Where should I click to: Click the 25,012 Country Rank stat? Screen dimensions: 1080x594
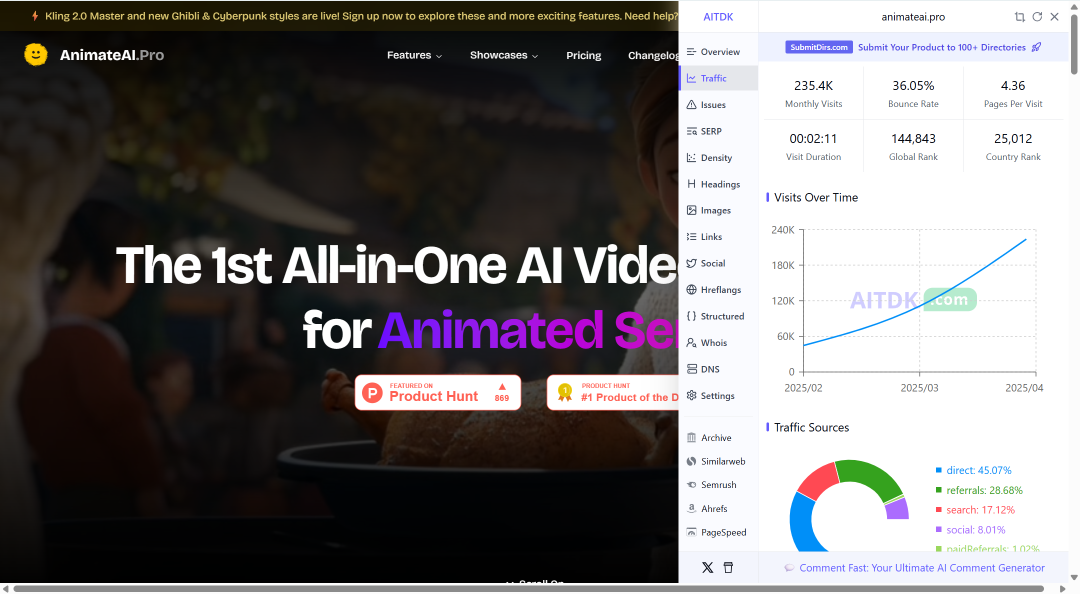[x=1012, y=147]
